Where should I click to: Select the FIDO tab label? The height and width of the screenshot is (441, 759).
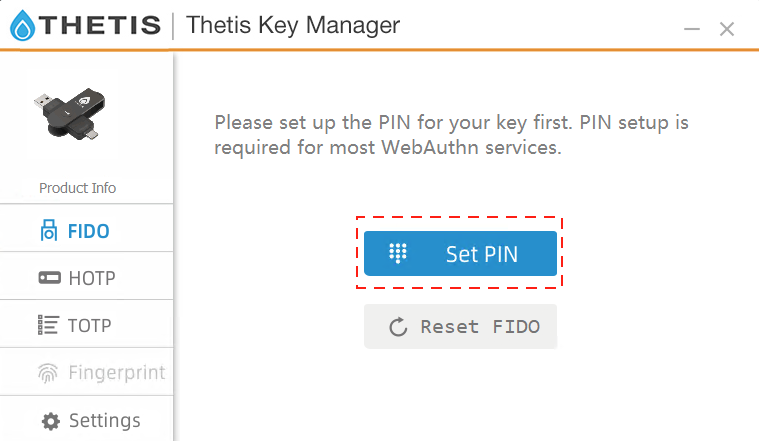[x=88, y=232]
